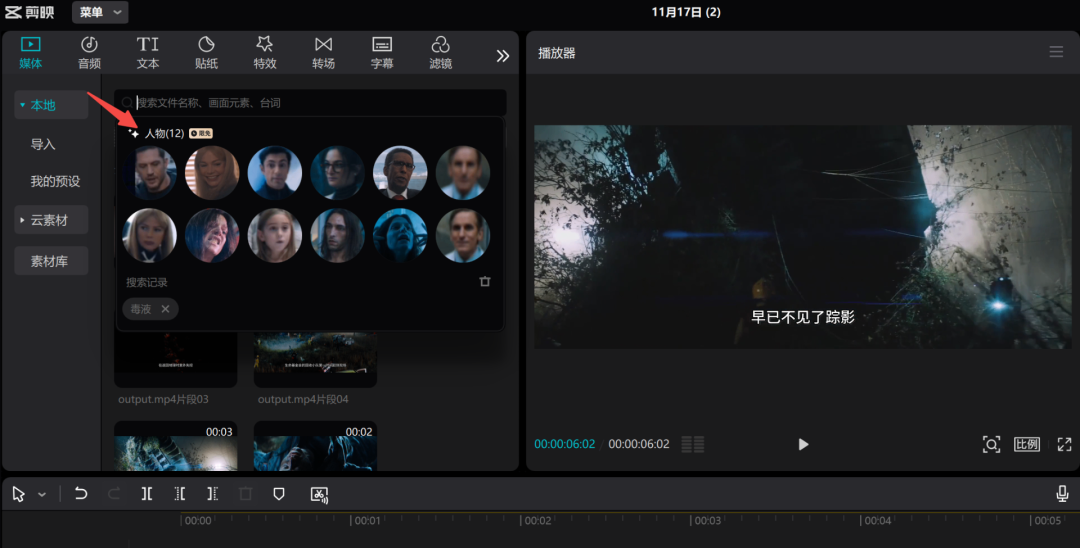Viewport: 1080px width, 548px height.
Task: Remove the 毒液 search history tag
Action: (x=165, y=309)
